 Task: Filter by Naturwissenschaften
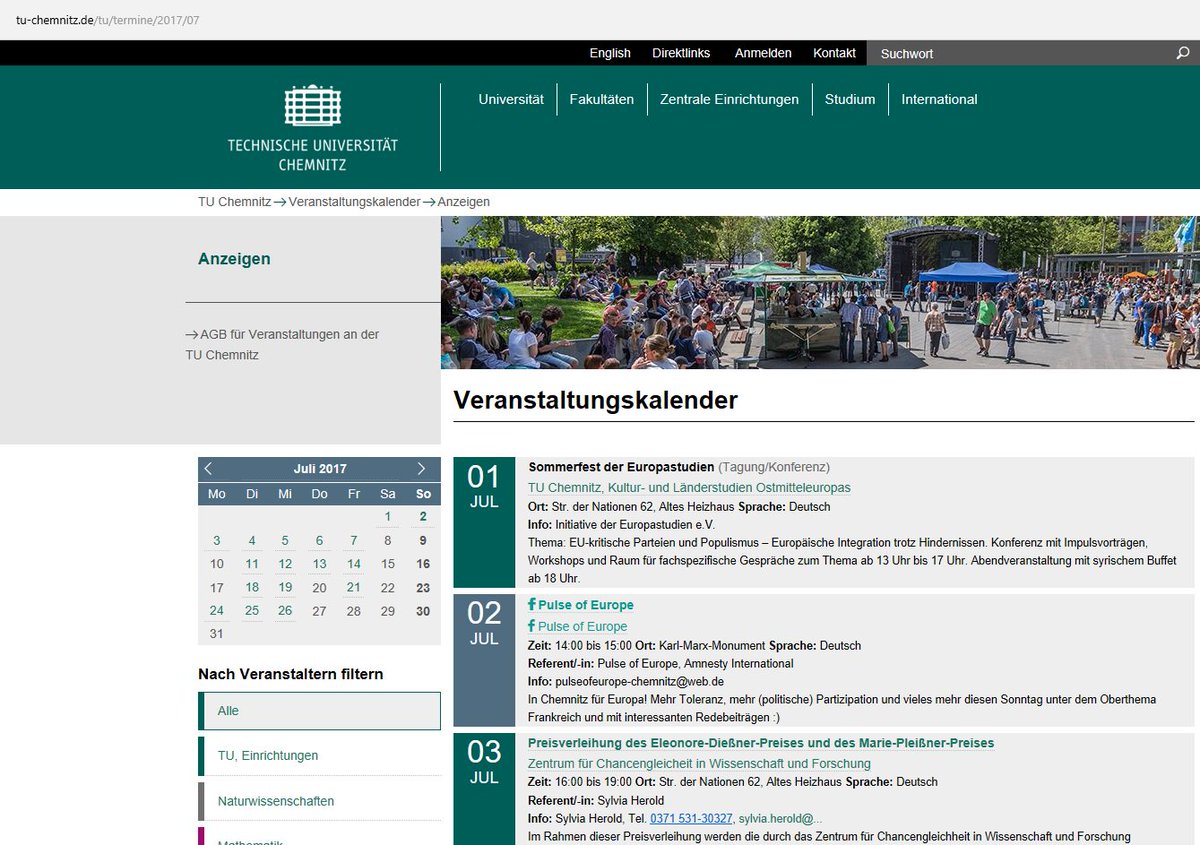point(319,801)
